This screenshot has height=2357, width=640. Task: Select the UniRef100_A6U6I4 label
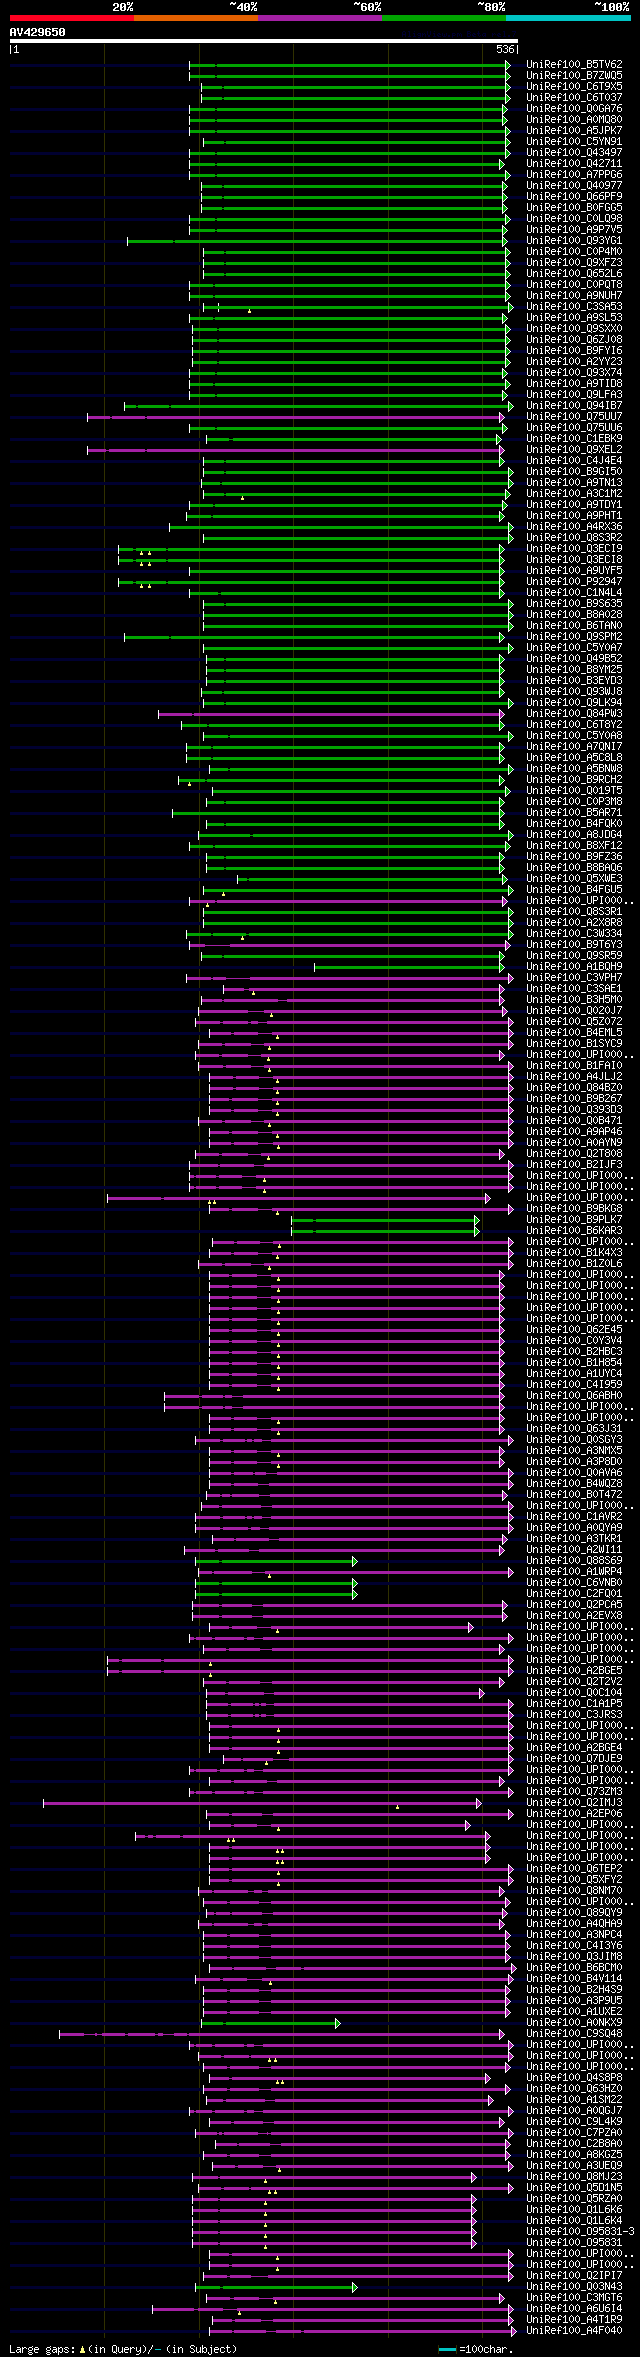pos(574,2309)
